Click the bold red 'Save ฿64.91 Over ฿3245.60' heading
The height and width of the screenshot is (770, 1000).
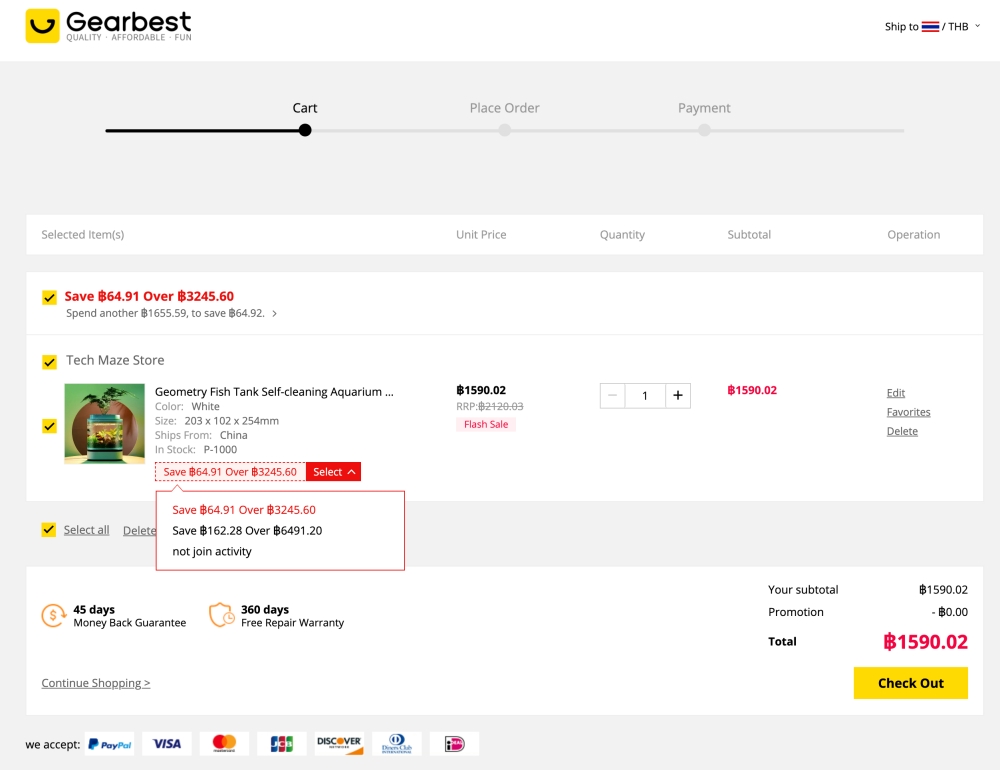coord(149,296)
